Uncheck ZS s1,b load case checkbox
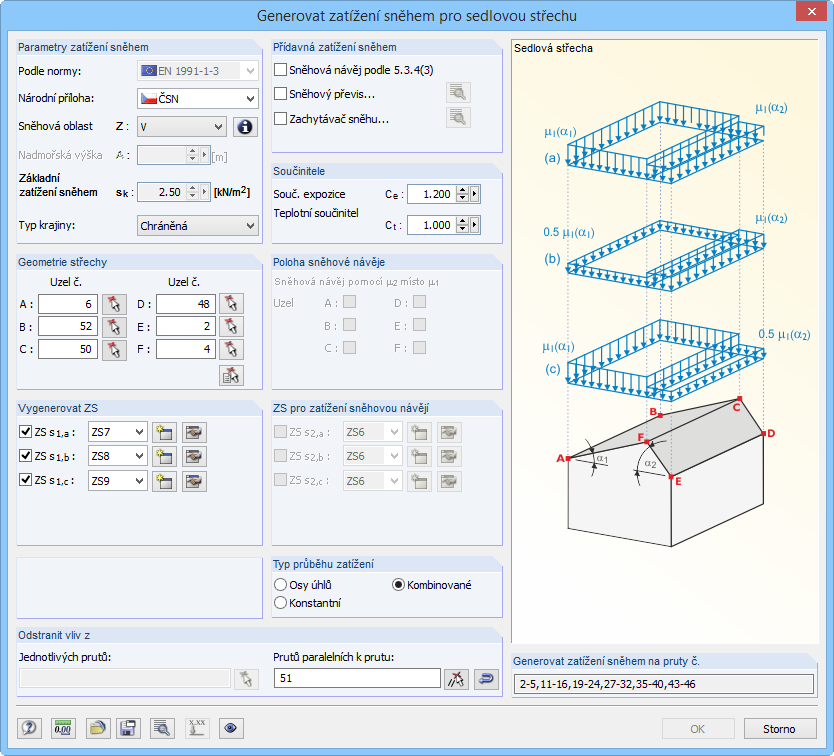The height and width of the screenshot is (756, 834). 25,455
